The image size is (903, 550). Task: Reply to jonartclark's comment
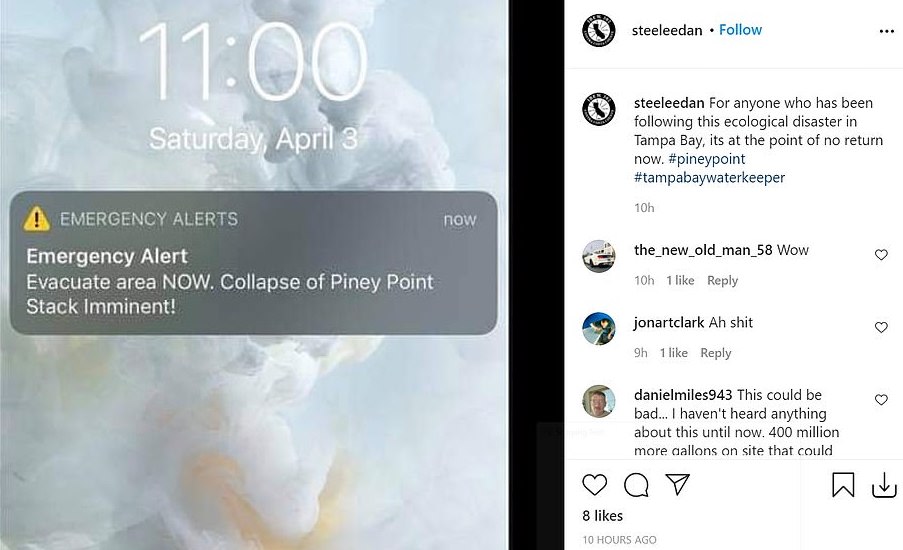click(x=716, y=353)
